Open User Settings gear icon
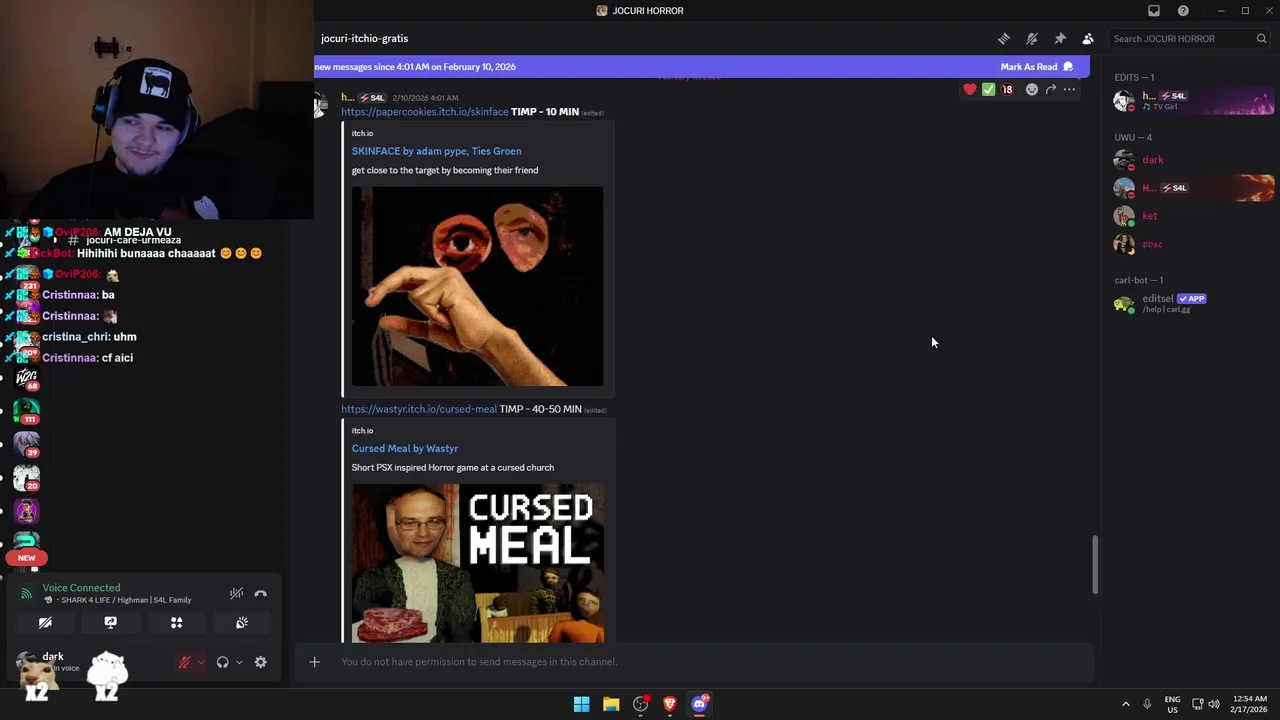 pos(261,662)
